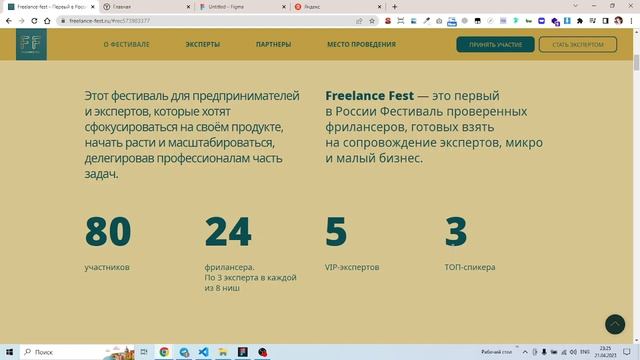Open the 'О фестивале' menu section
This screenshot has width=640, height=360.
coord(127,44)
